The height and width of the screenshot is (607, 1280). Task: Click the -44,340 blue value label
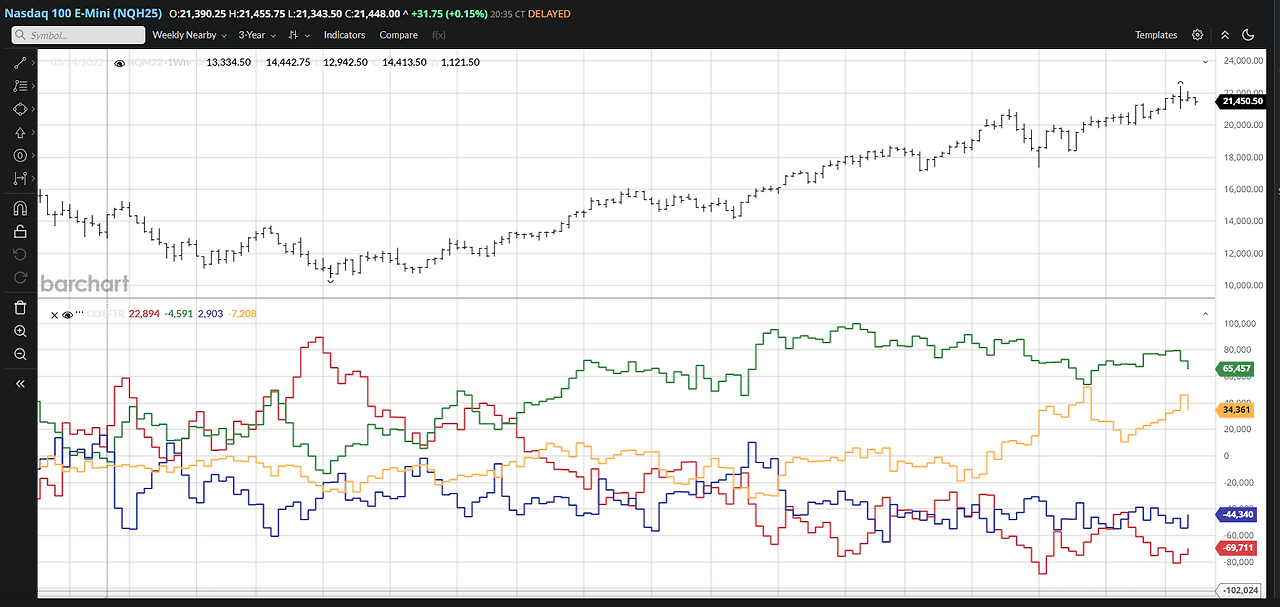pyautogui.click(x=1236, y=515)
